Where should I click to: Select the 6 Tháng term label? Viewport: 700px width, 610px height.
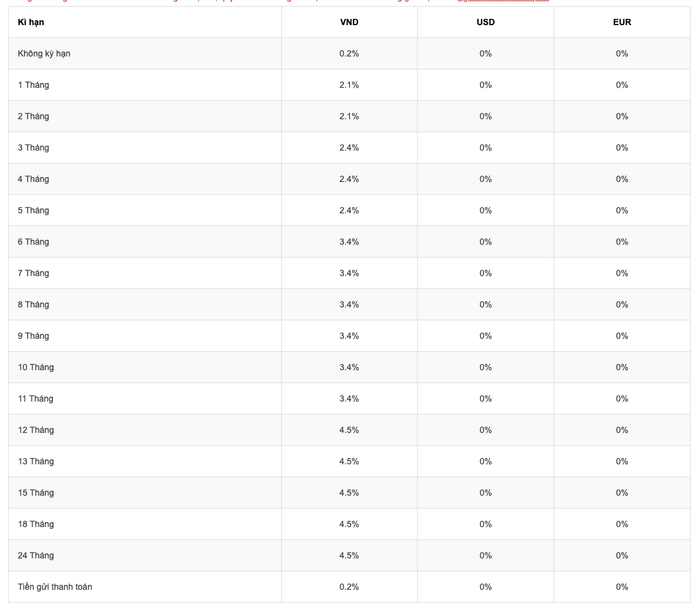(33, 242)
